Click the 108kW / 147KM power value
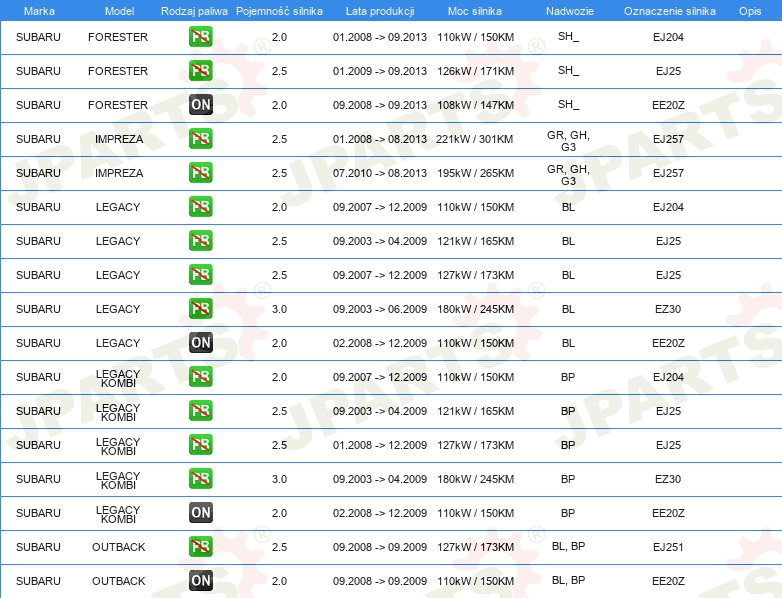 (475, 105)
